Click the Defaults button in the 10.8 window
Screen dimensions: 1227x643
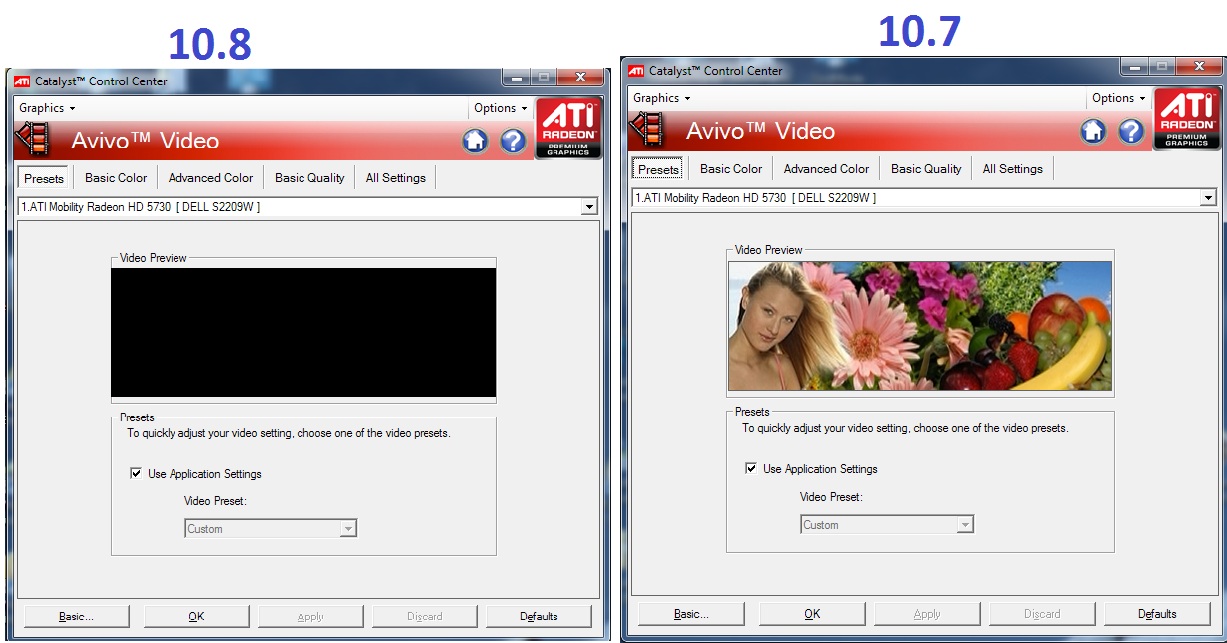click(539, 616)
